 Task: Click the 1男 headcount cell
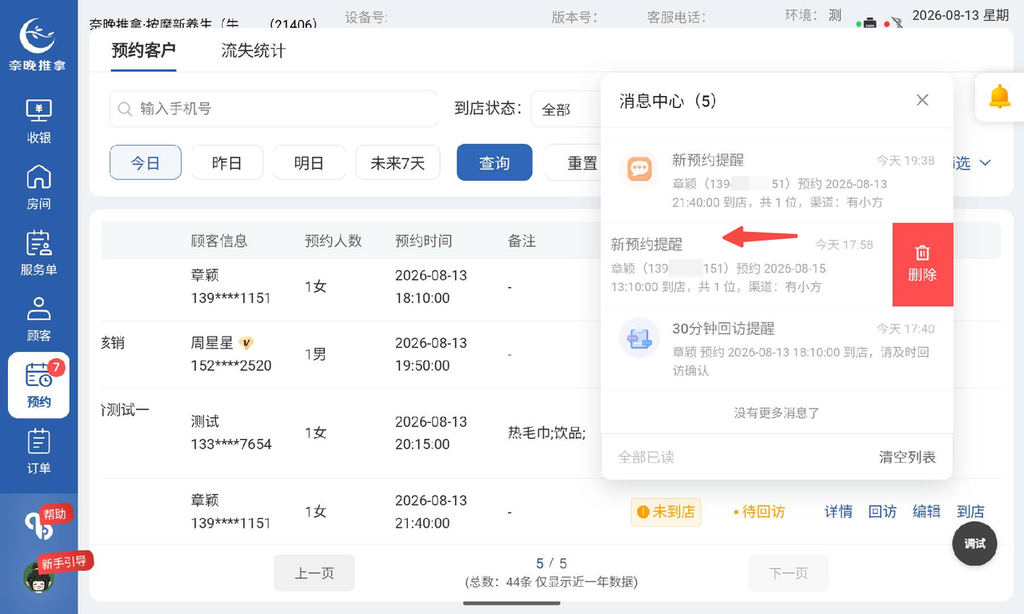click(315, 354)
